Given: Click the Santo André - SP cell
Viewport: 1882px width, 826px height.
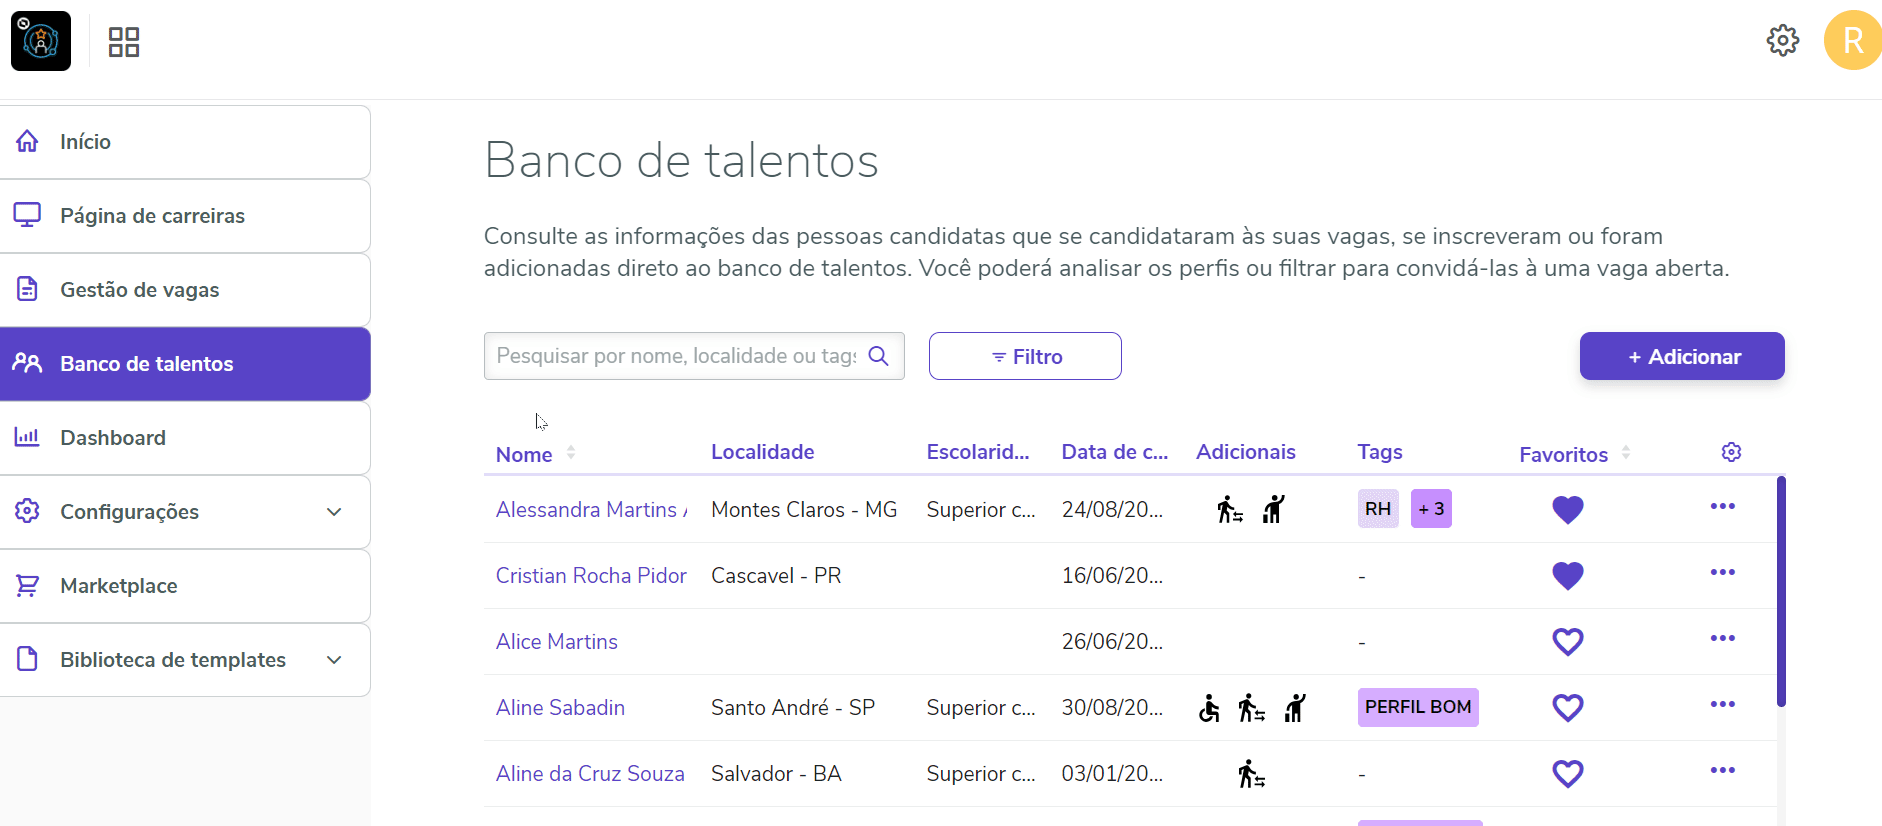Looking at the screenshot, I should [793, 708].
